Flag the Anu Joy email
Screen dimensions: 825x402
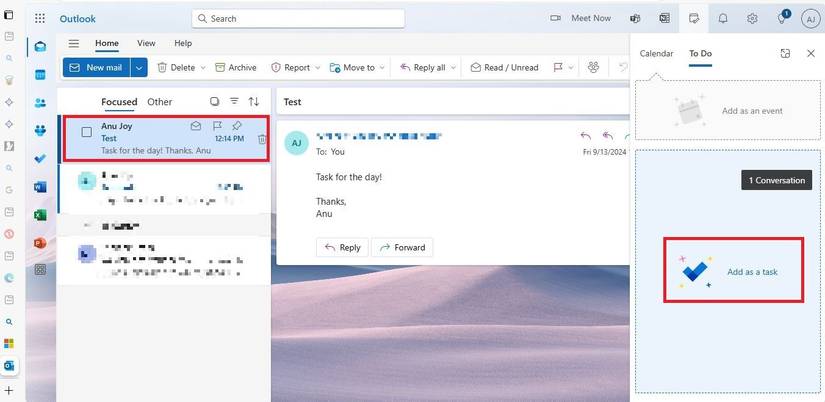tap(217, 126)
